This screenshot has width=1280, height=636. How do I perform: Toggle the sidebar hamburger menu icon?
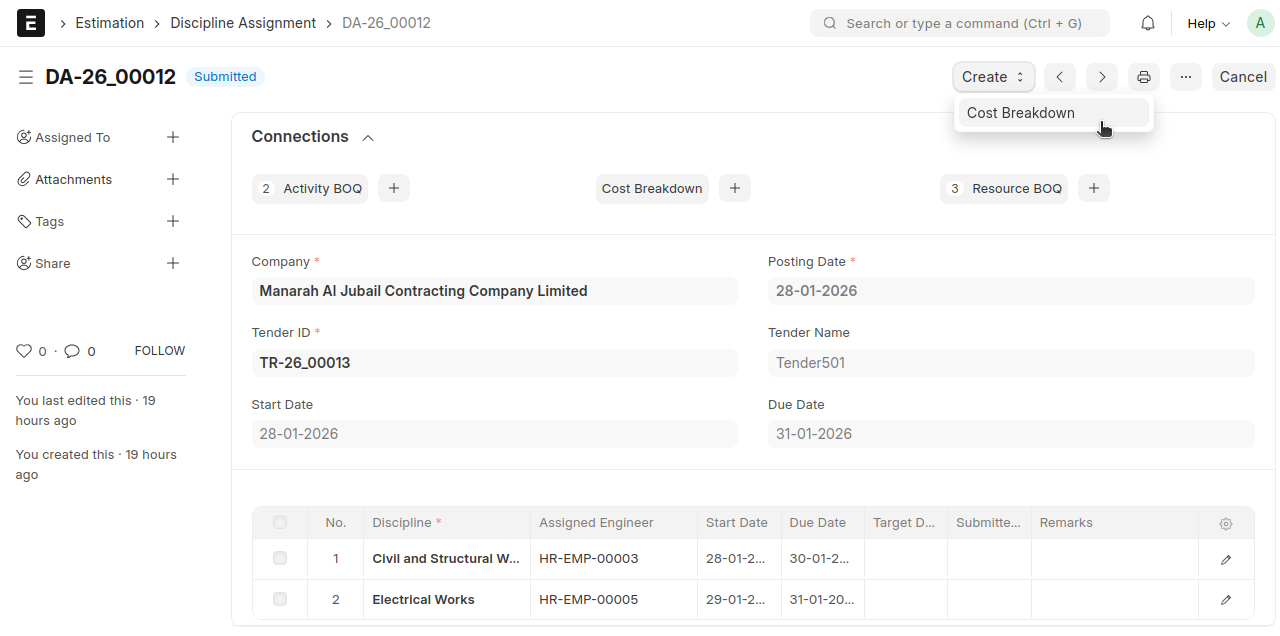(26, 77)
